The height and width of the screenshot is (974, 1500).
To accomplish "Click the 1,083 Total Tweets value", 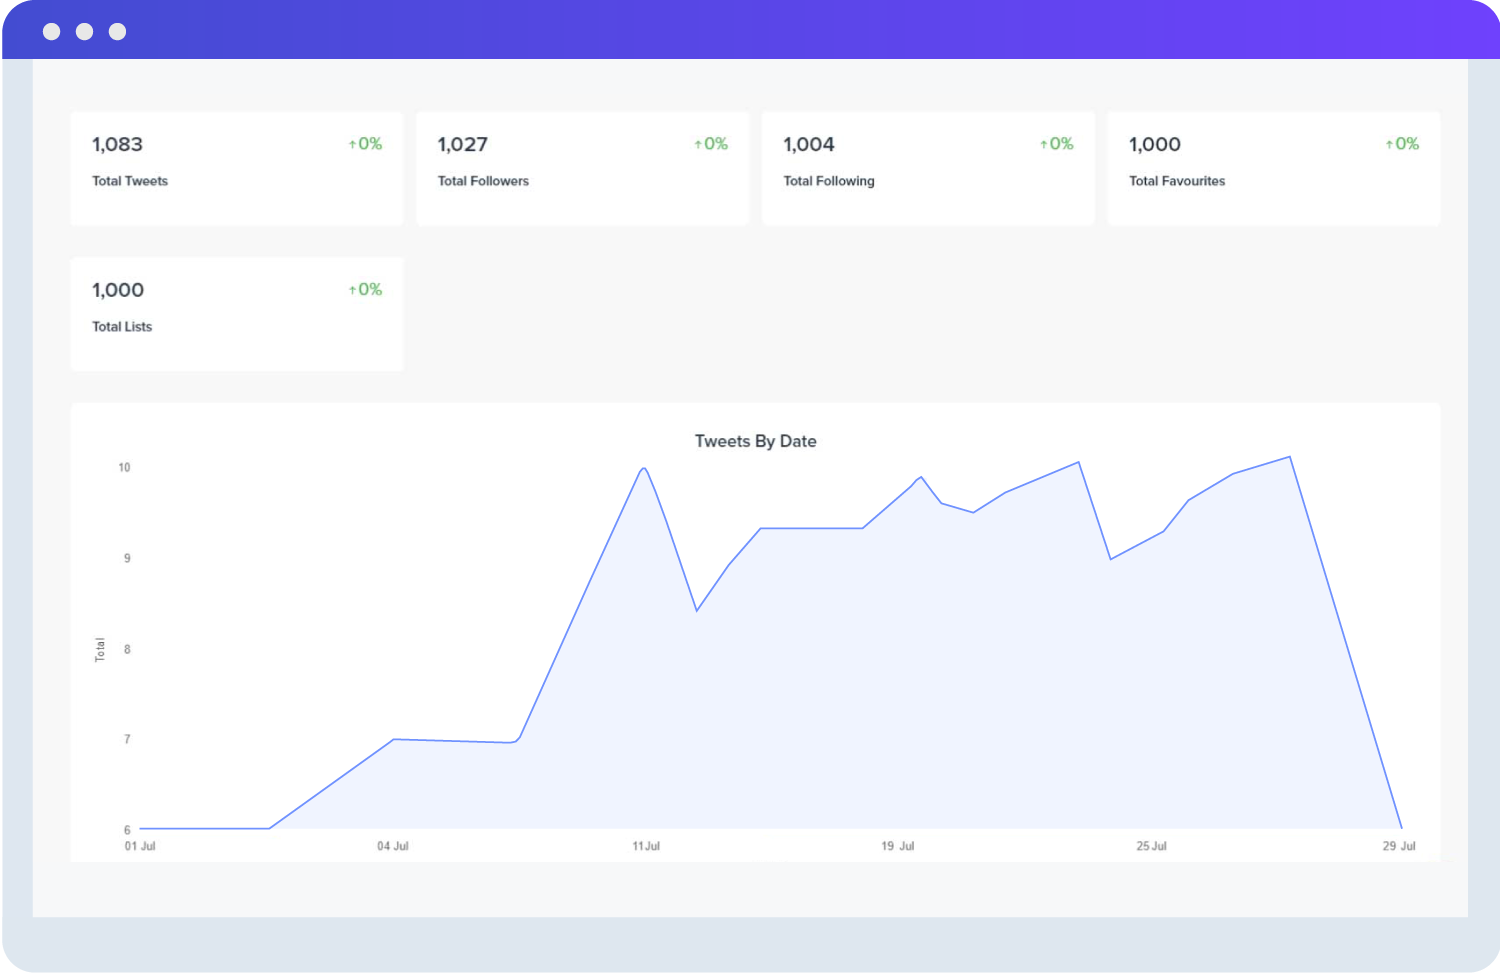I will (x=117, y=145).
